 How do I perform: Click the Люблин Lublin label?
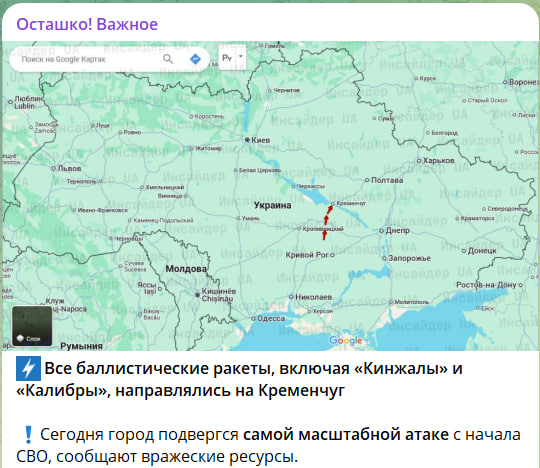28,102
